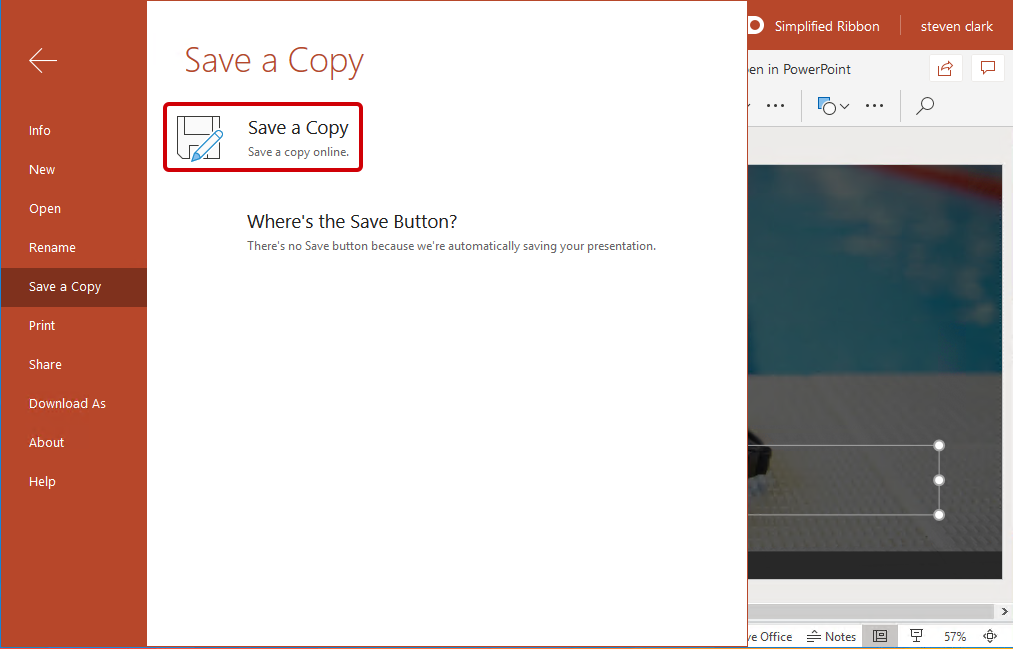Select Rename in the File sidebar

52,247
